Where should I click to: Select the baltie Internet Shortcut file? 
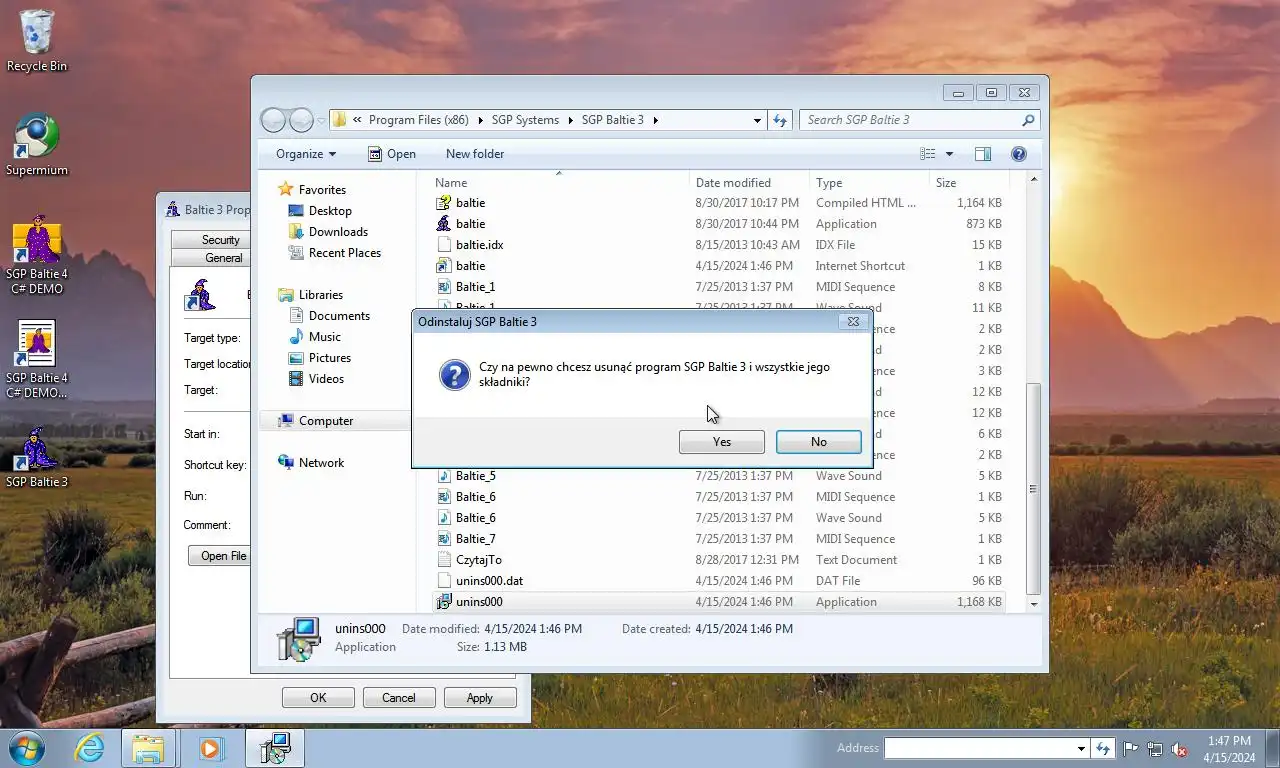[x=718, y=266]
